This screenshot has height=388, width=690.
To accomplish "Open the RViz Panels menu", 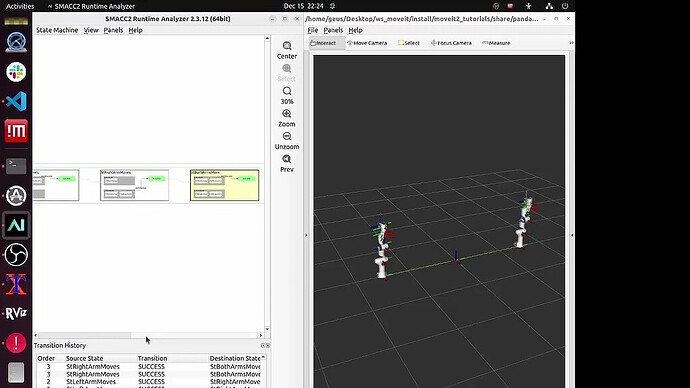I will point(333,30).
